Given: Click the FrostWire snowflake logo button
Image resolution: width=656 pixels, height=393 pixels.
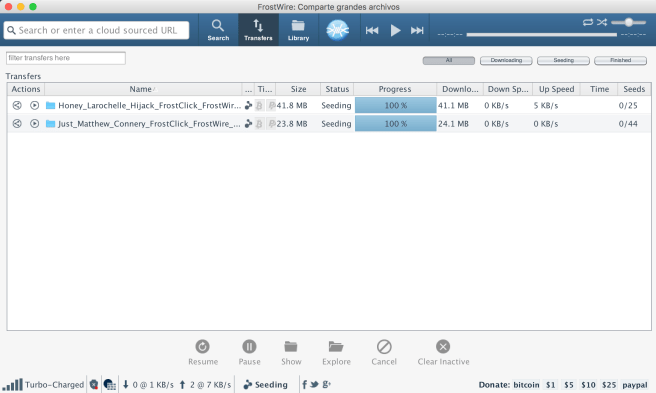Looking at the screenshot, I should (337, 30).
